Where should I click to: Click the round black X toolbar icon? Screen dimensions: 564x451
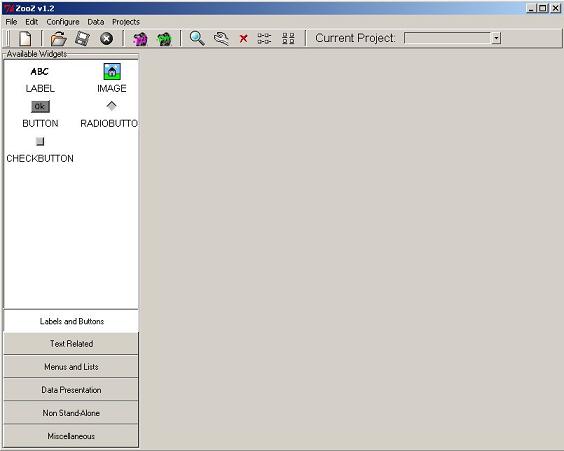[106, 38]
